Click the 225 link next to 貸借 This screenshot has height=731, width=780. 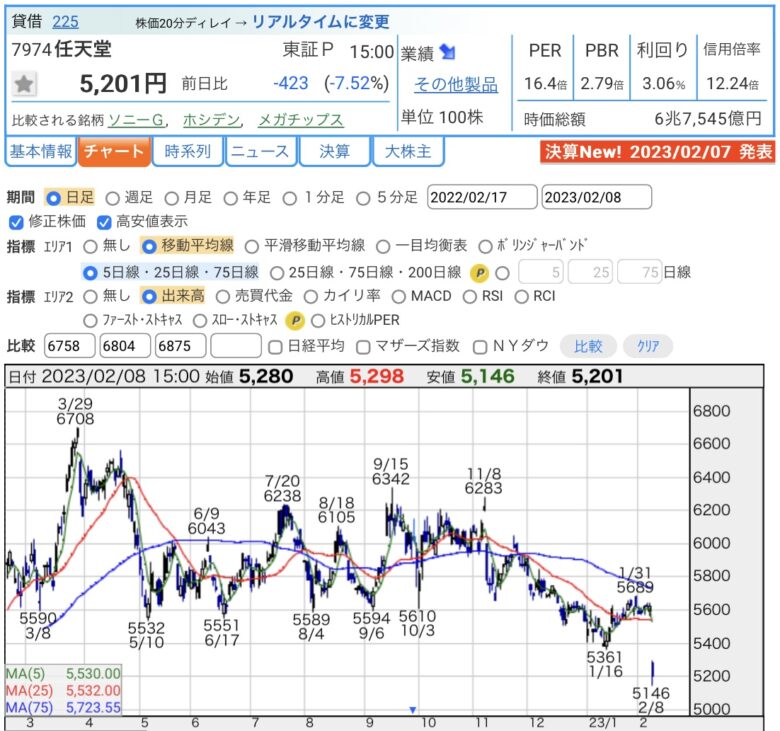[x=65, y=22]
